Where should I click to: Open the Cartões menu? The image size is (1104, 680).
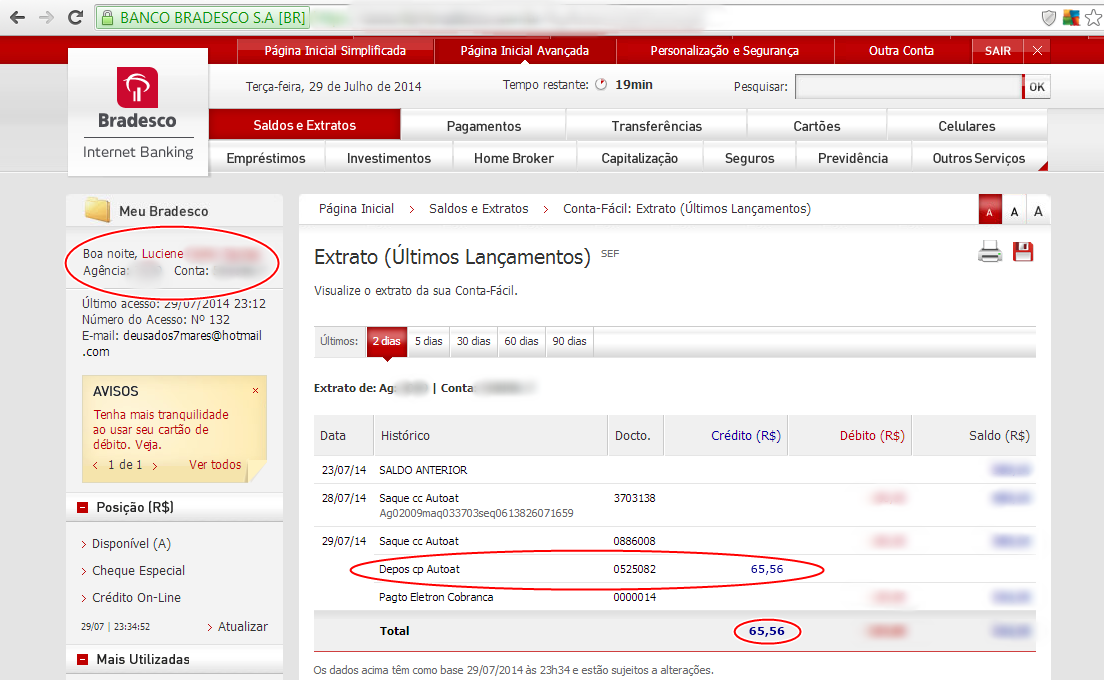pyautogui.click(x=817, y=126)
